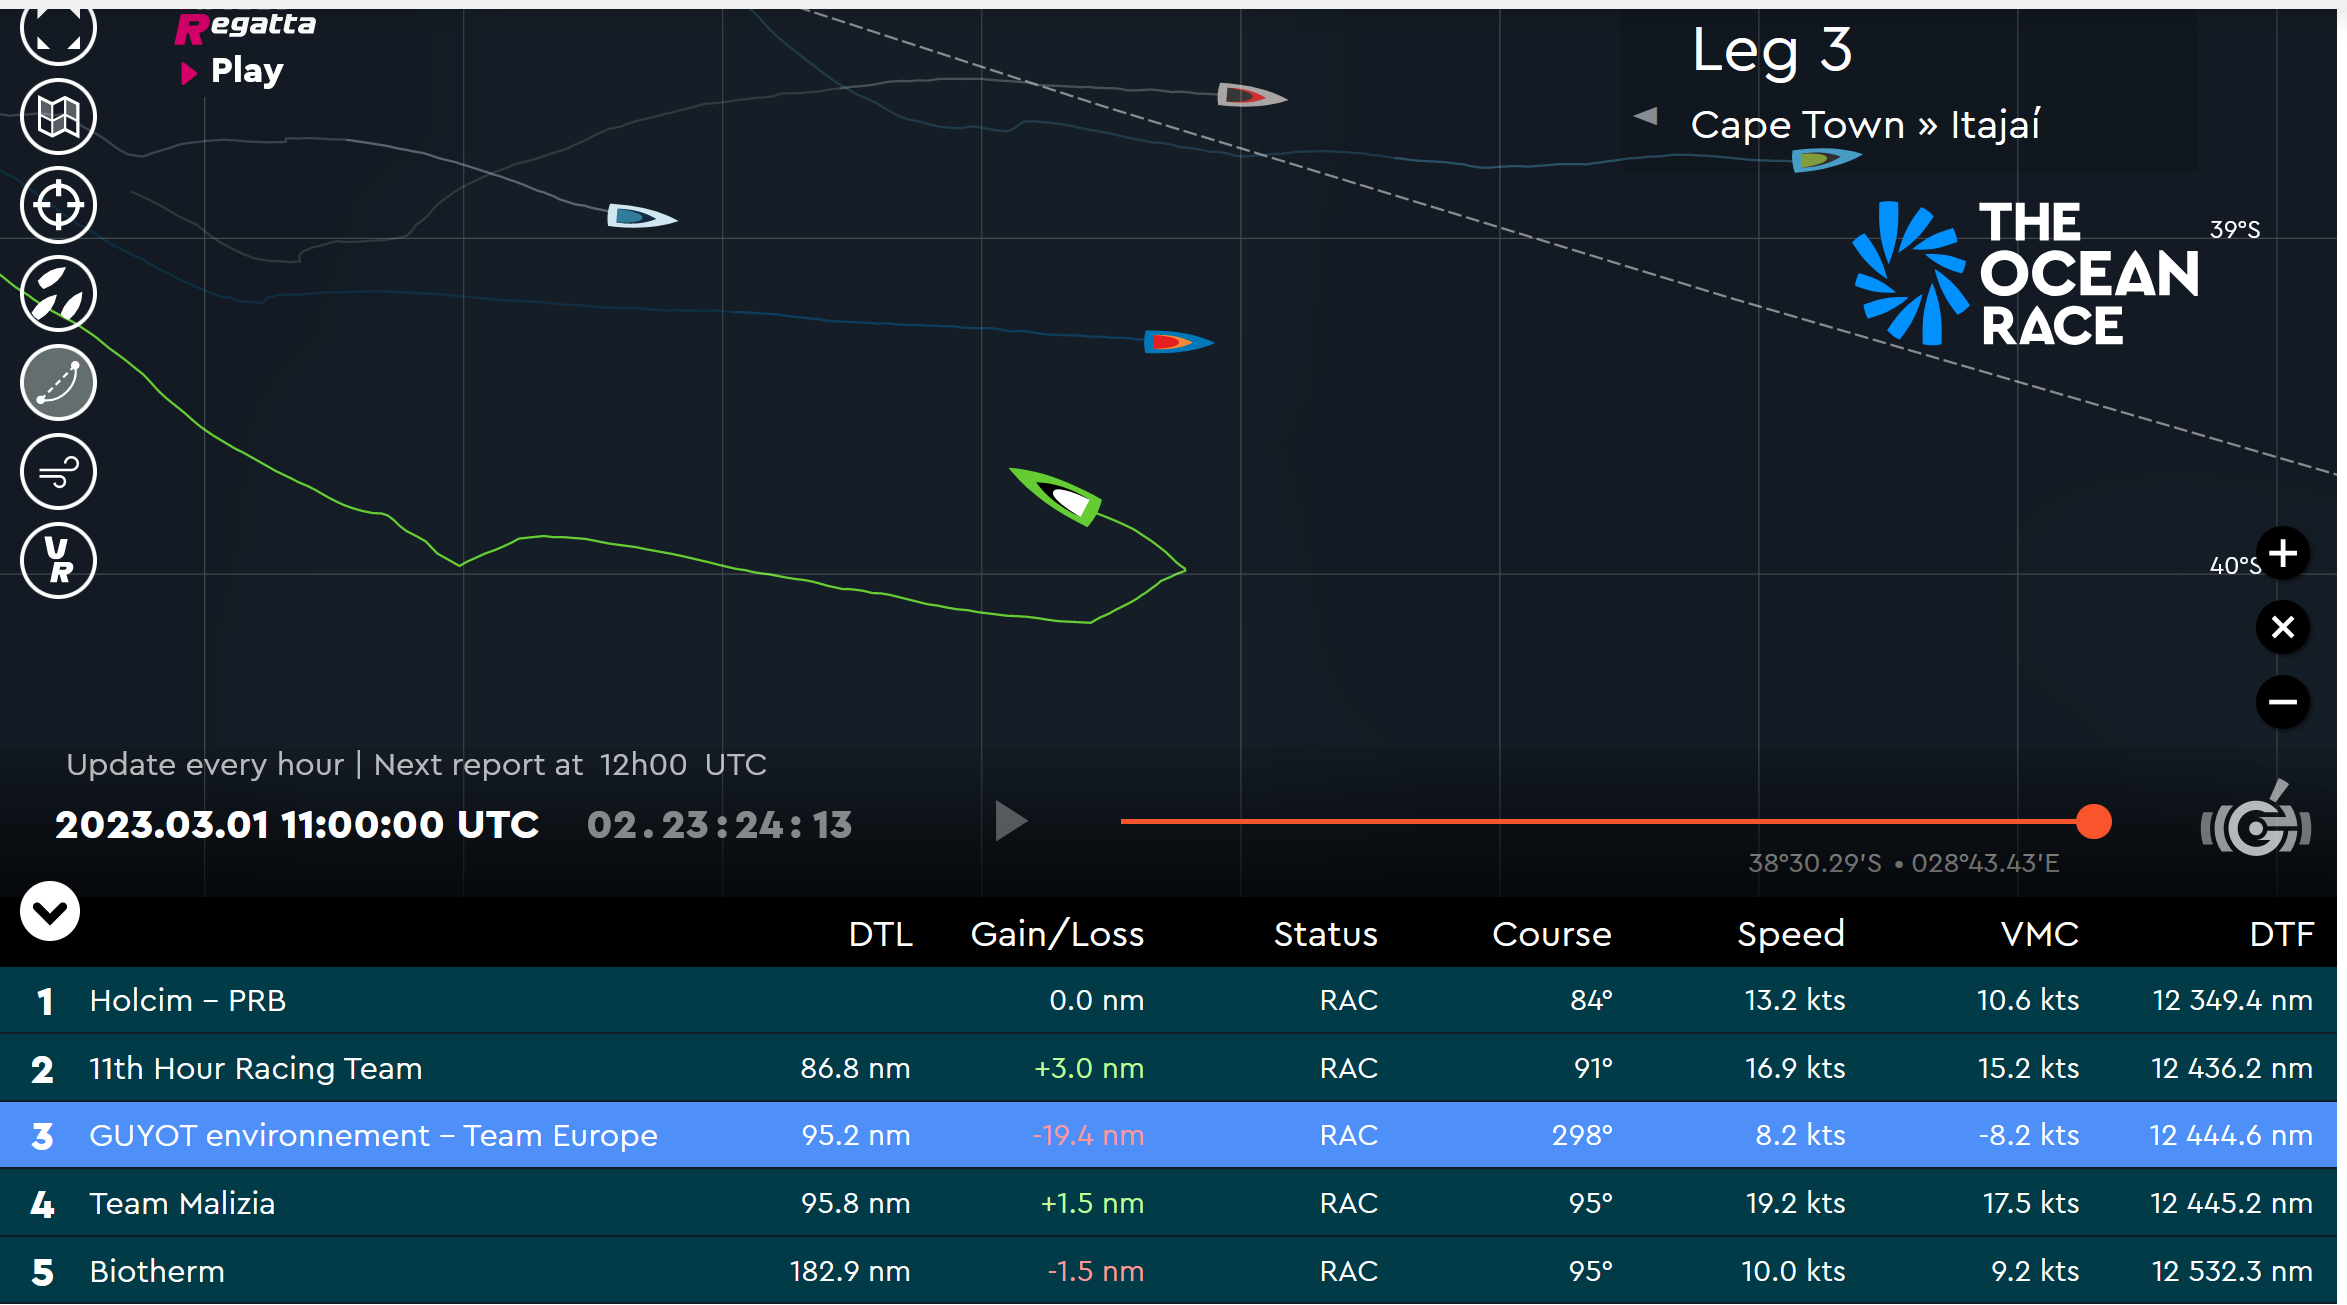Click the Status column header
Viewport: 2347px width, 1305px height.
tap(1325, 934)
